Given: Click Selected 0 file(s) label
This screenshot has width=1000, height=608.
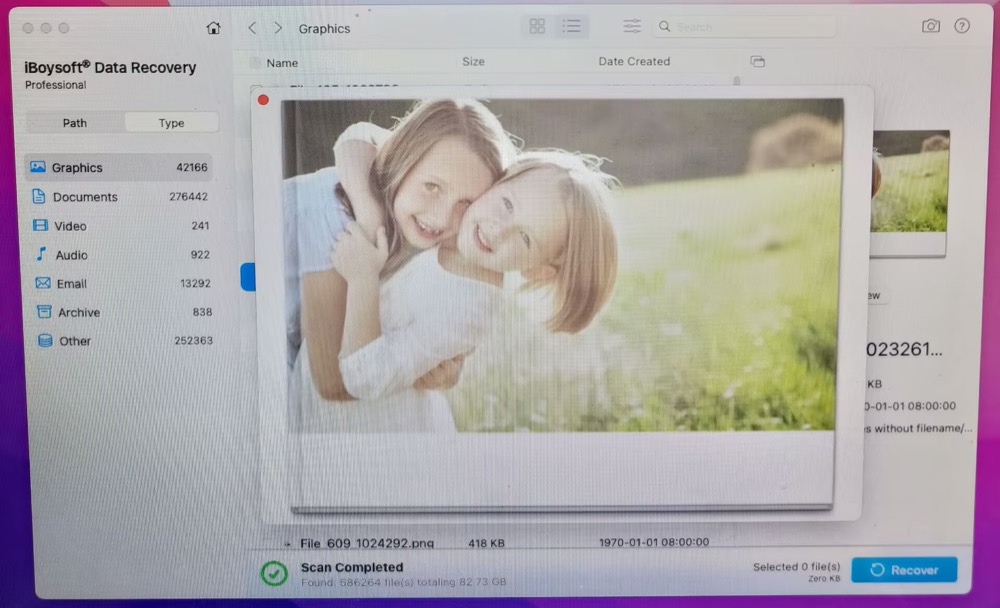Looking at the screenshot, I should [797, 567].
